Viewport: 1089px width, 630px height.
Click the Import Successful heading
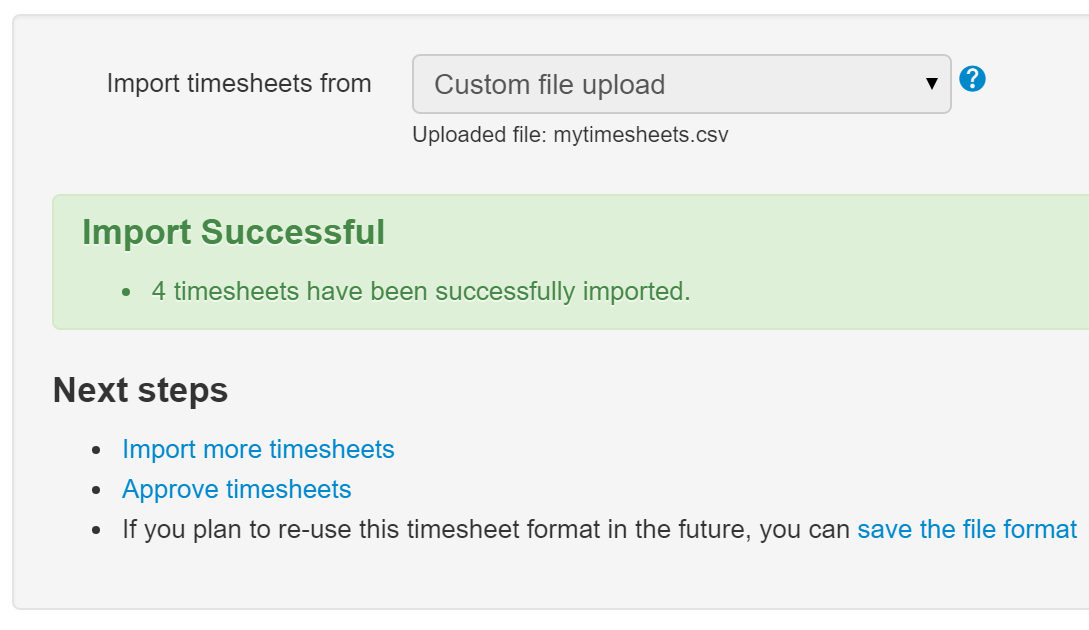[x=233, y=232]
